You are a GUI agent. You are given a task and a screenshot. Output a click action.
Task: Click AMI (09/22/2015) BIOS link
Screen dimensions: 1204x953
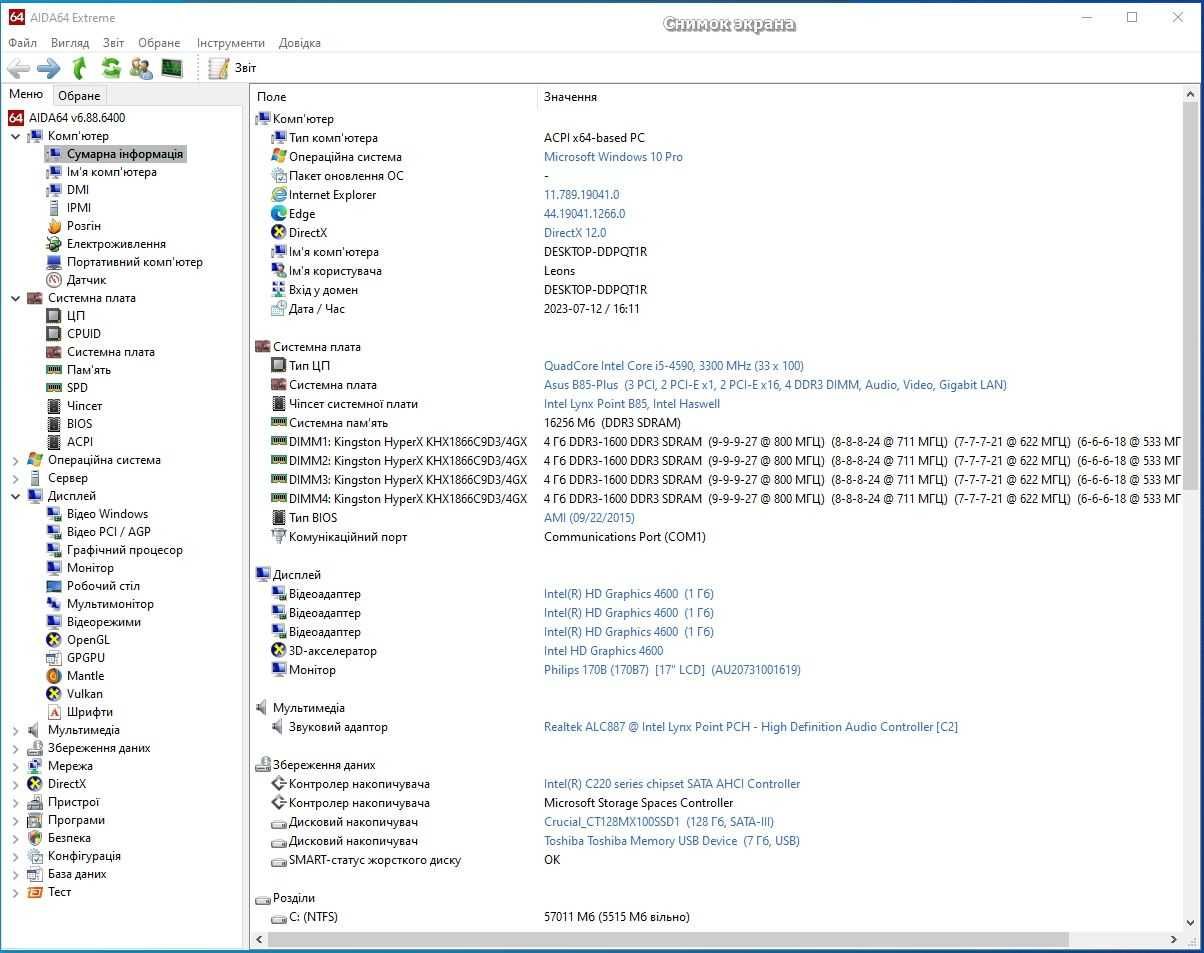pos(589,518)
